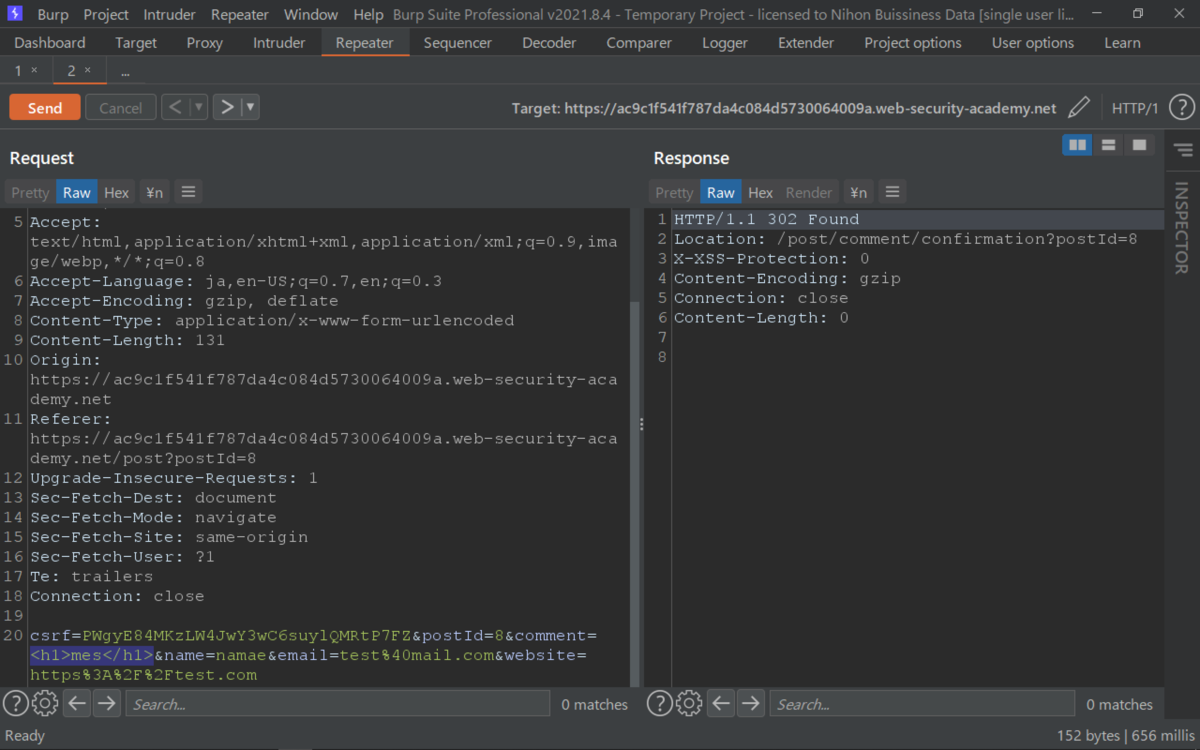Open the Help menu
Viewport: 1200px width, 750px height.
(368, 14)
